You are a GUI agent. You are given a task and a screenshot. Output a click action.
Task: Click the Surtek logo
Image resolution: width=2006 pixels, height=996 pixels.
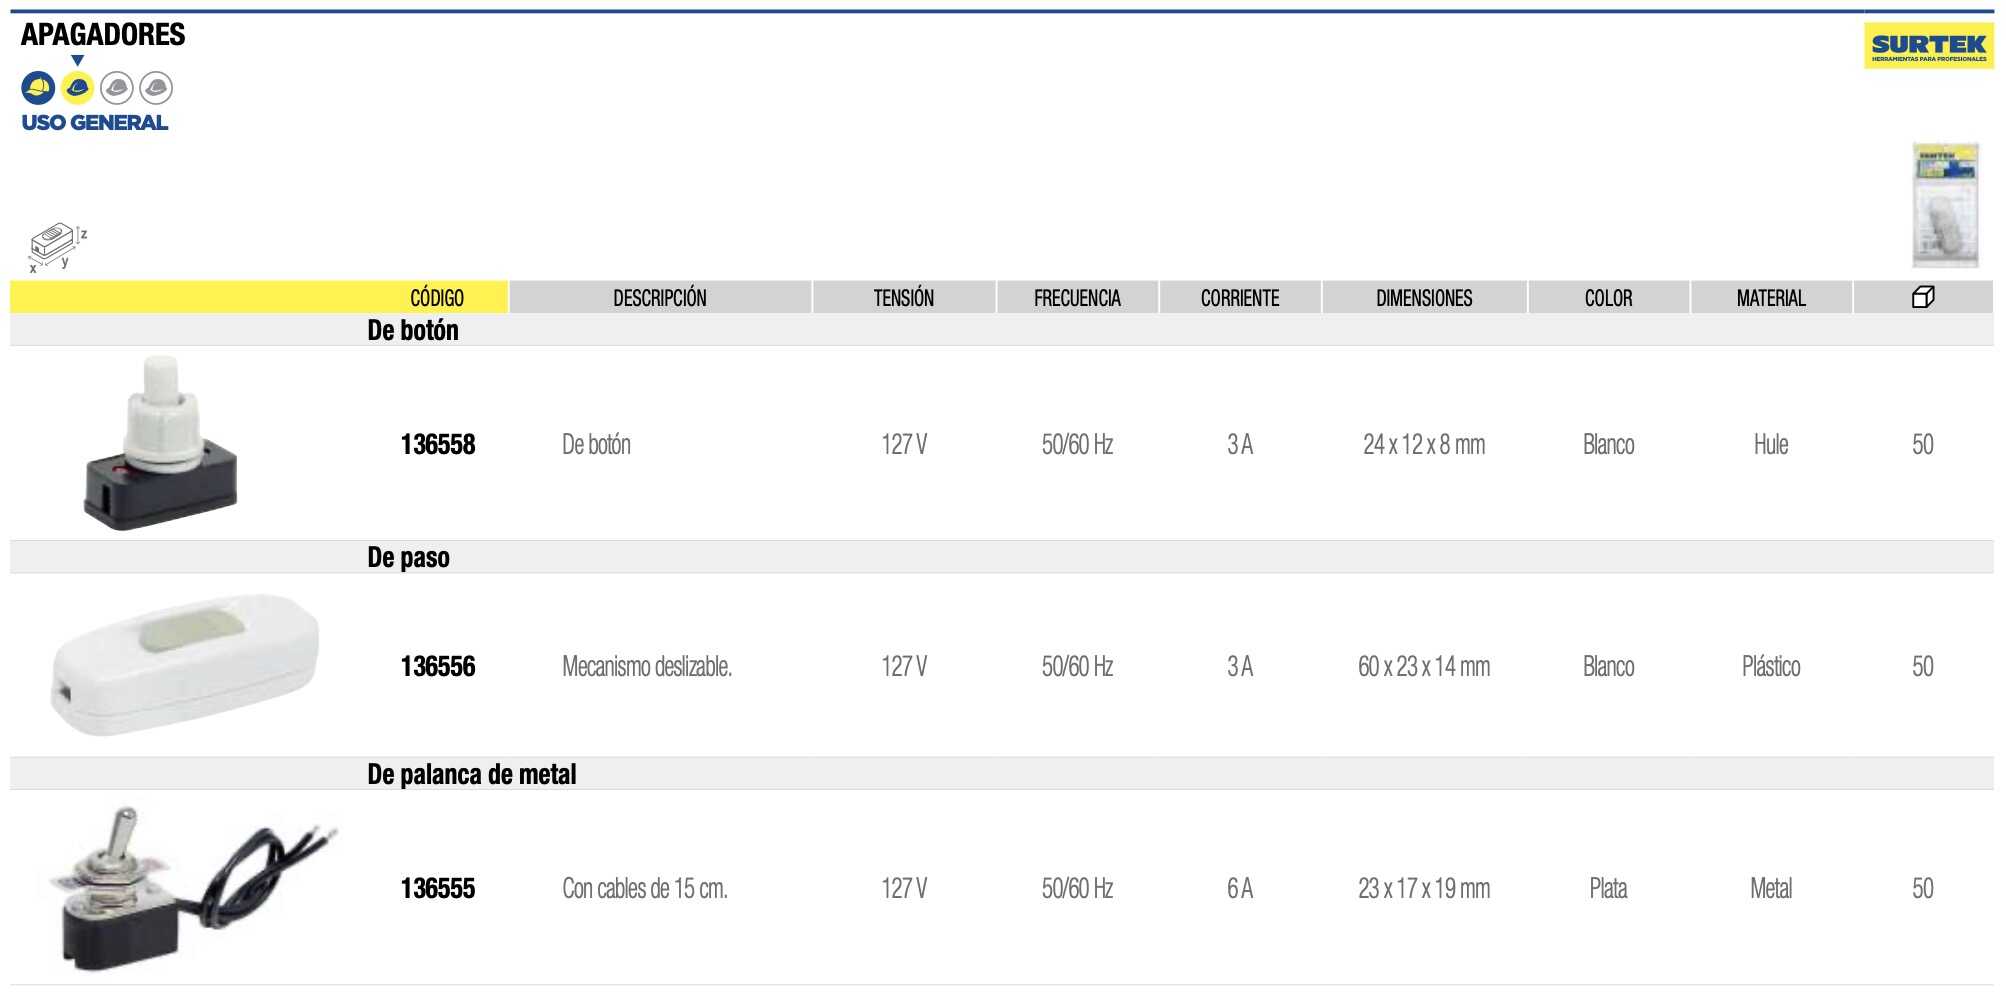point(1928,46)
